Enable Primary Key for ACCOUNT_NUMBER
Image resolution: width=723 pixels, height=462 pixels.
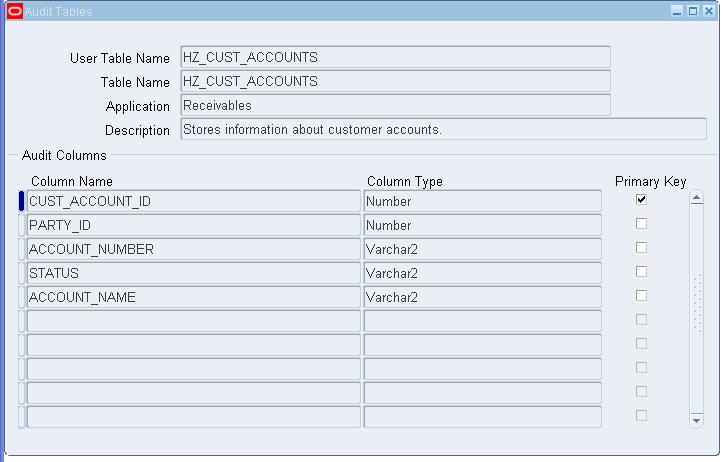641,248
